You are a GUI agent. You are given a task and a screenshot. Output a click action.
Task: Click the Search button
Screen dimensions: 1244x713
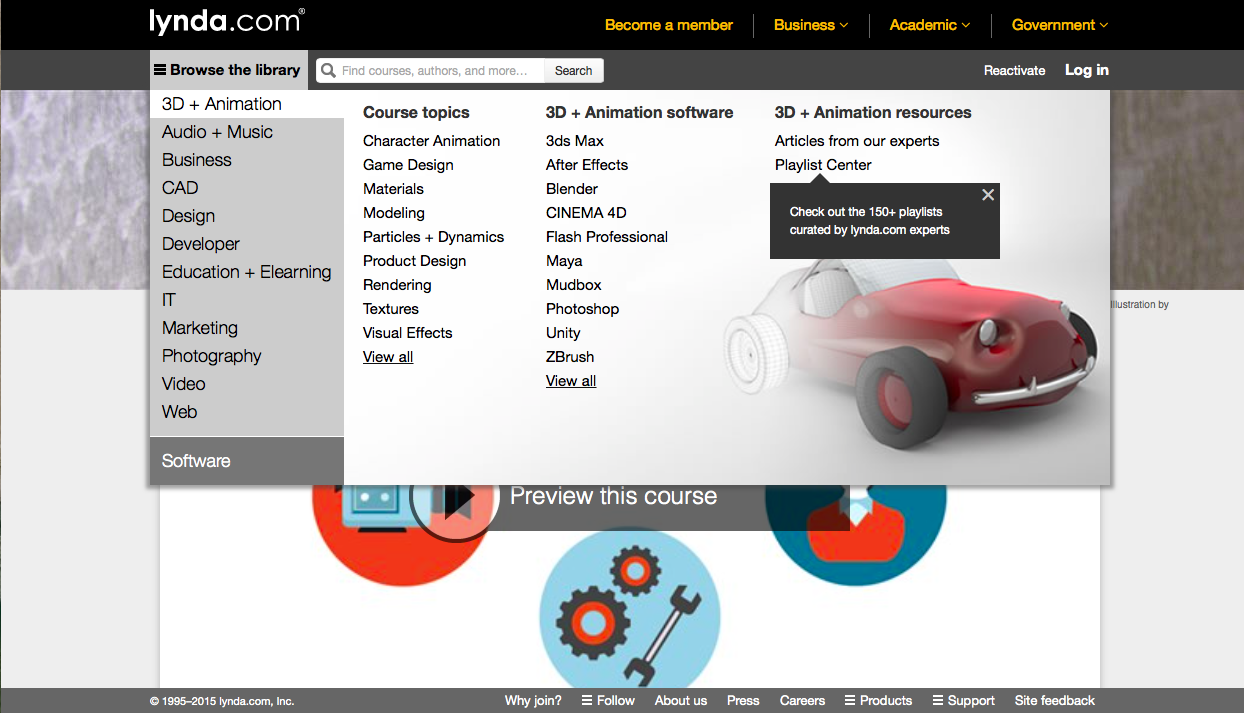click(574, 70)
